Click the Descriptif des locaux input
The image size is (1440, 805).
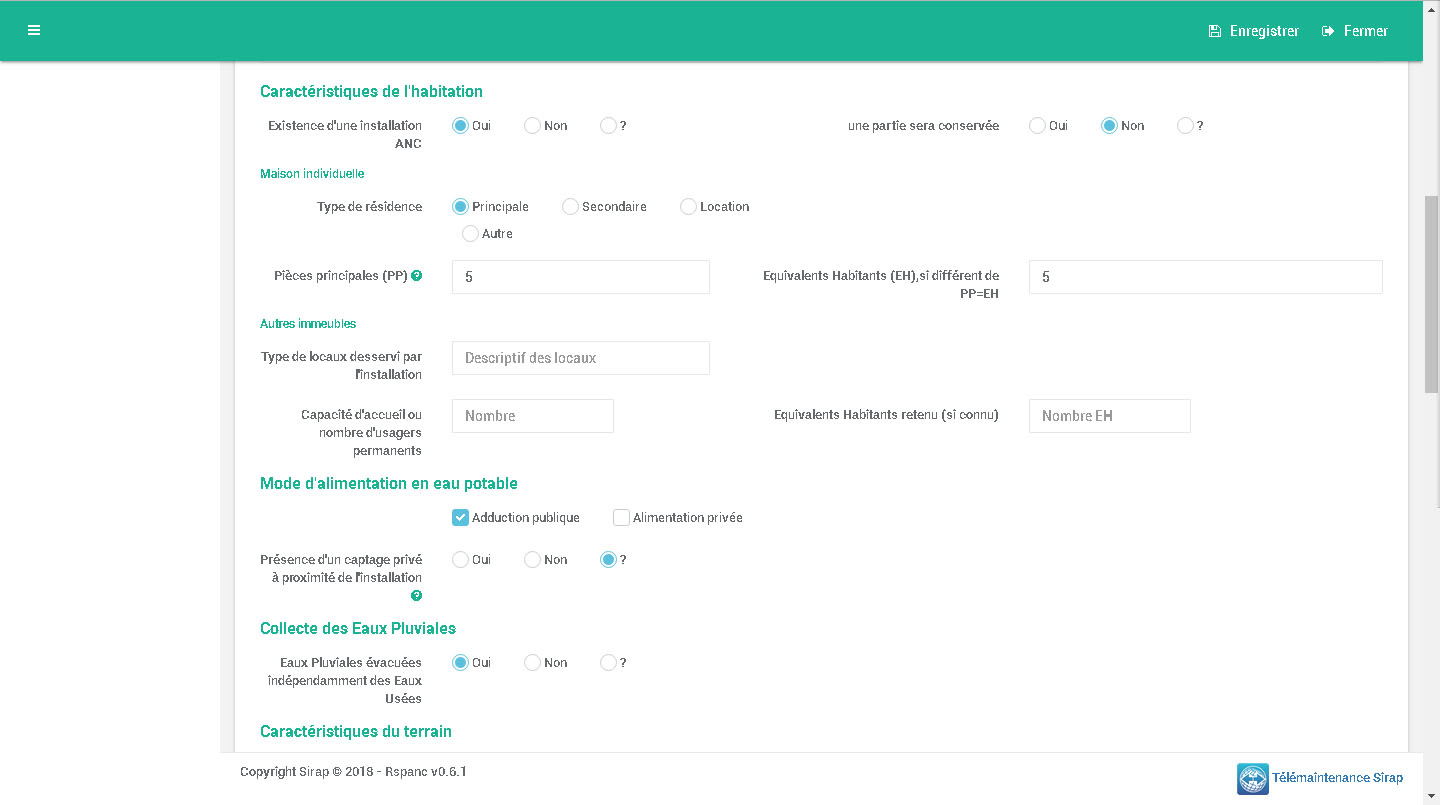pos(581,358)
